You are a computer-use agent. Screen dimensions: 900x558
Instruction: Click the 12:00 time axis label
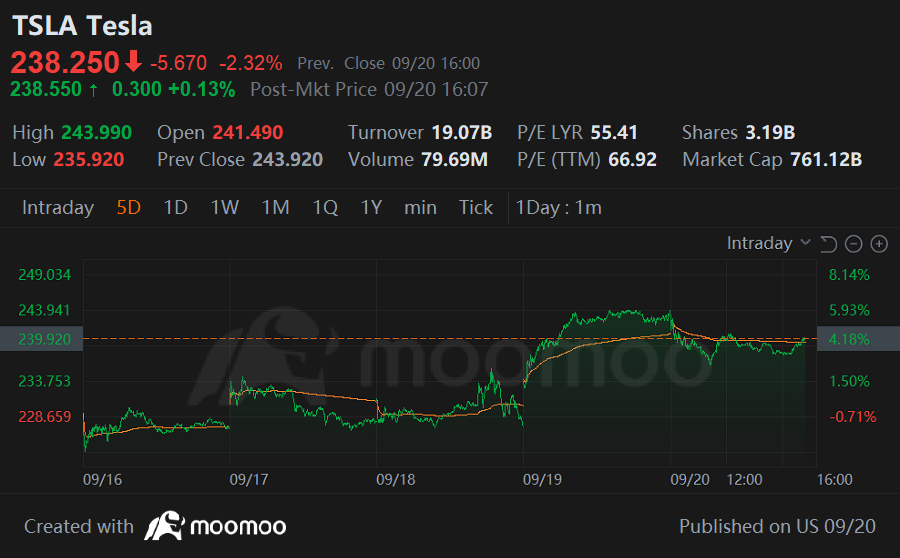744,480
